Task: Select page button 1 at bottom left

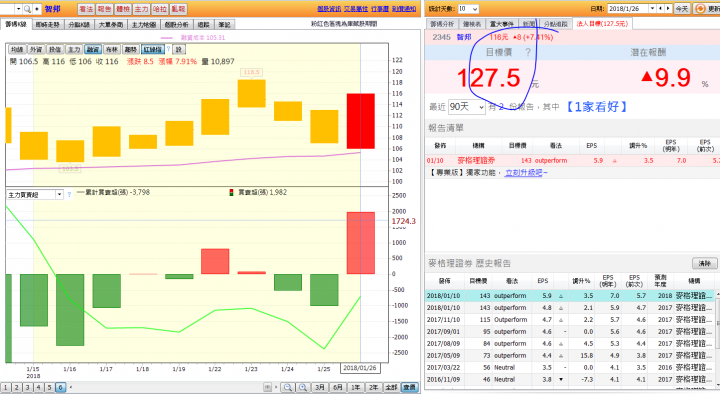Action: click(x=5, y=387)
